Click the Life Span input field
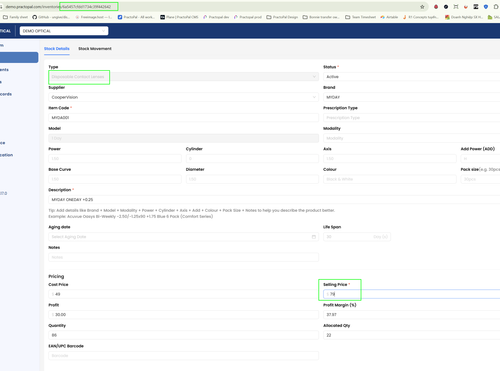 [x=357, y=237]
